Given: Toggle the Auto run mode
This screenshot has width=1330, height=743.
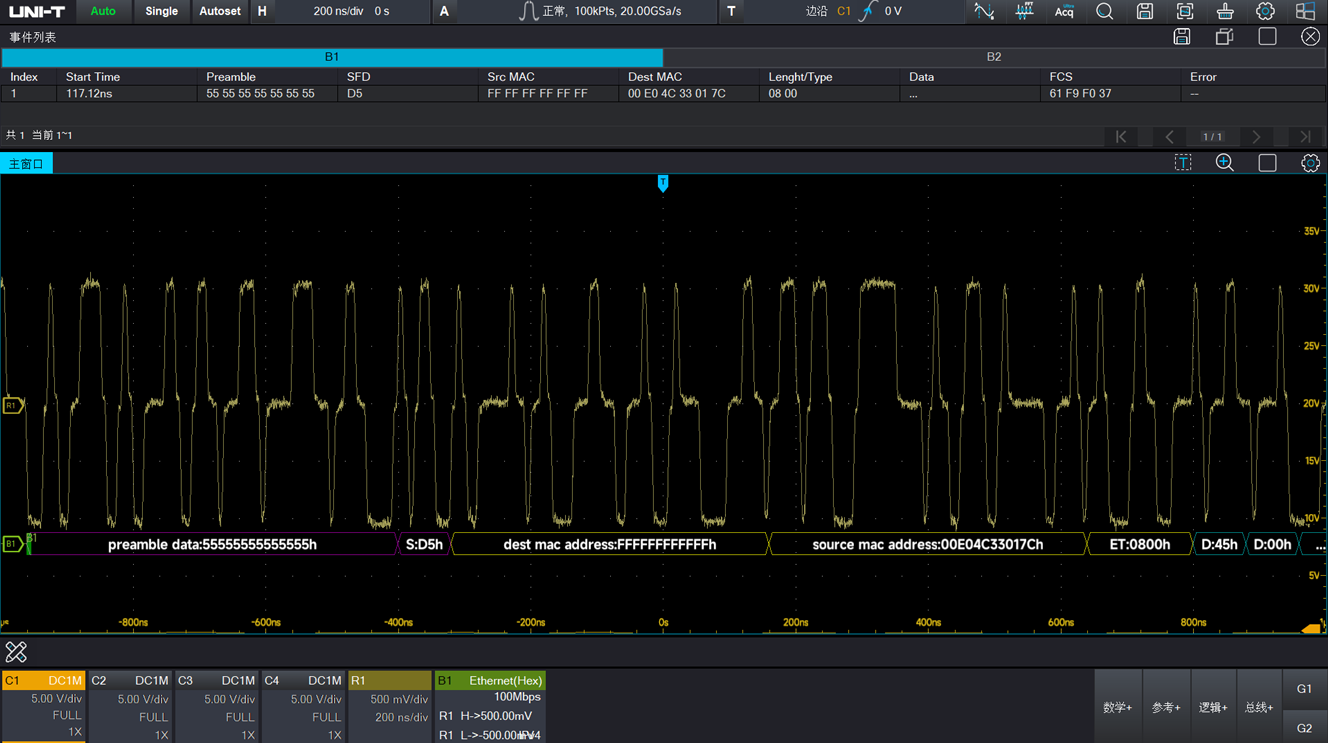Looking at the screenshot, I should [103, 12].
